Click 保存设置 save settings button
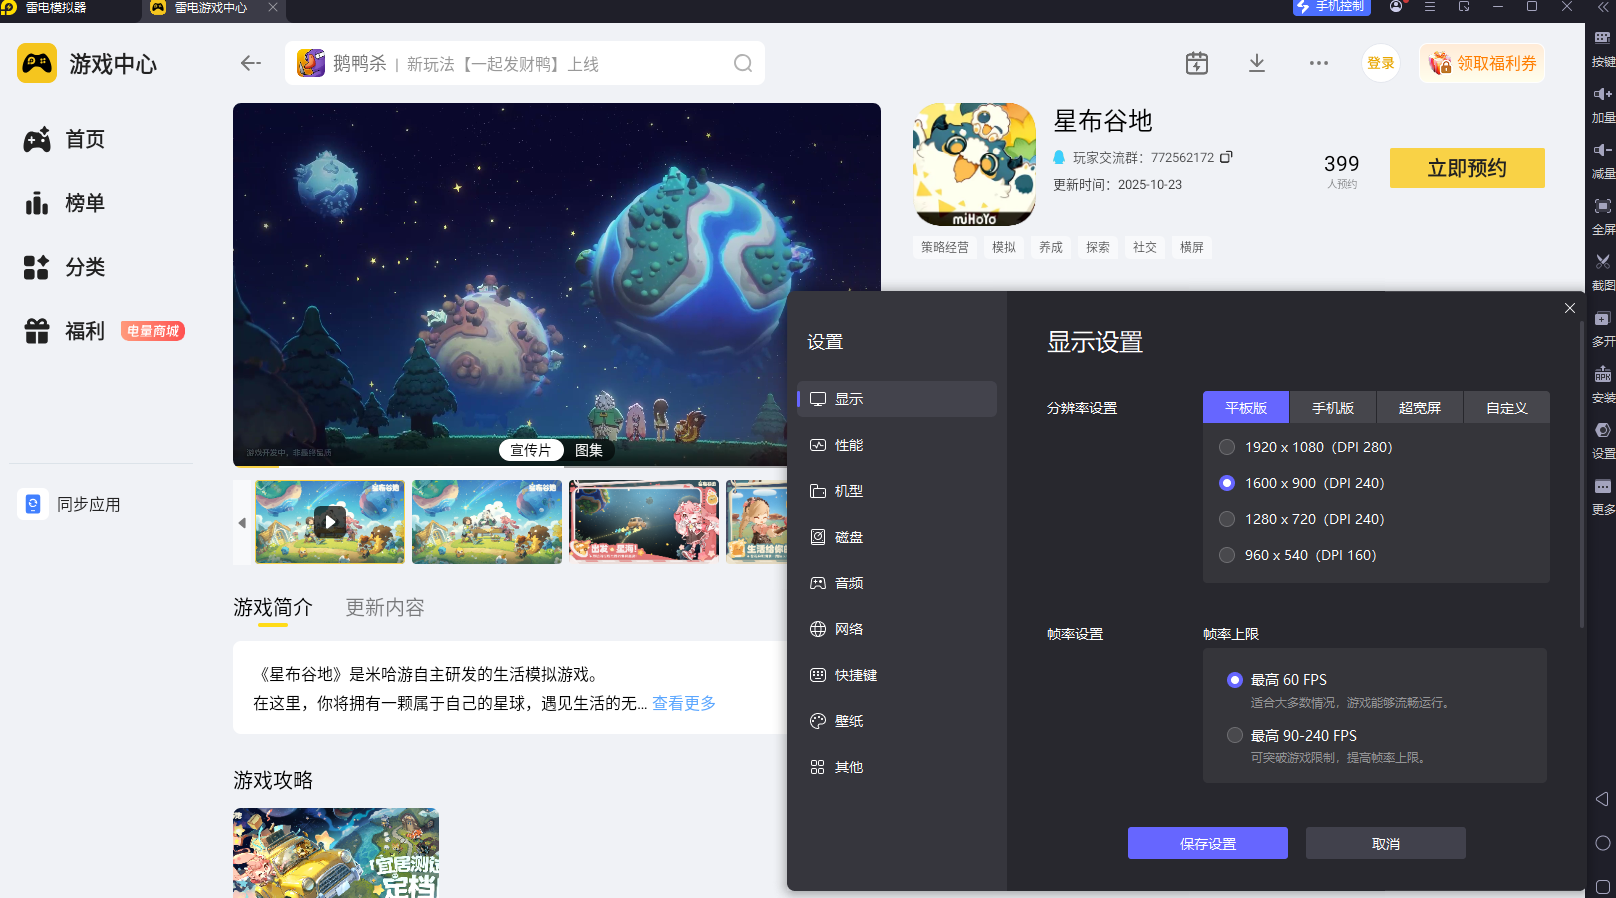 (1208, 843)
